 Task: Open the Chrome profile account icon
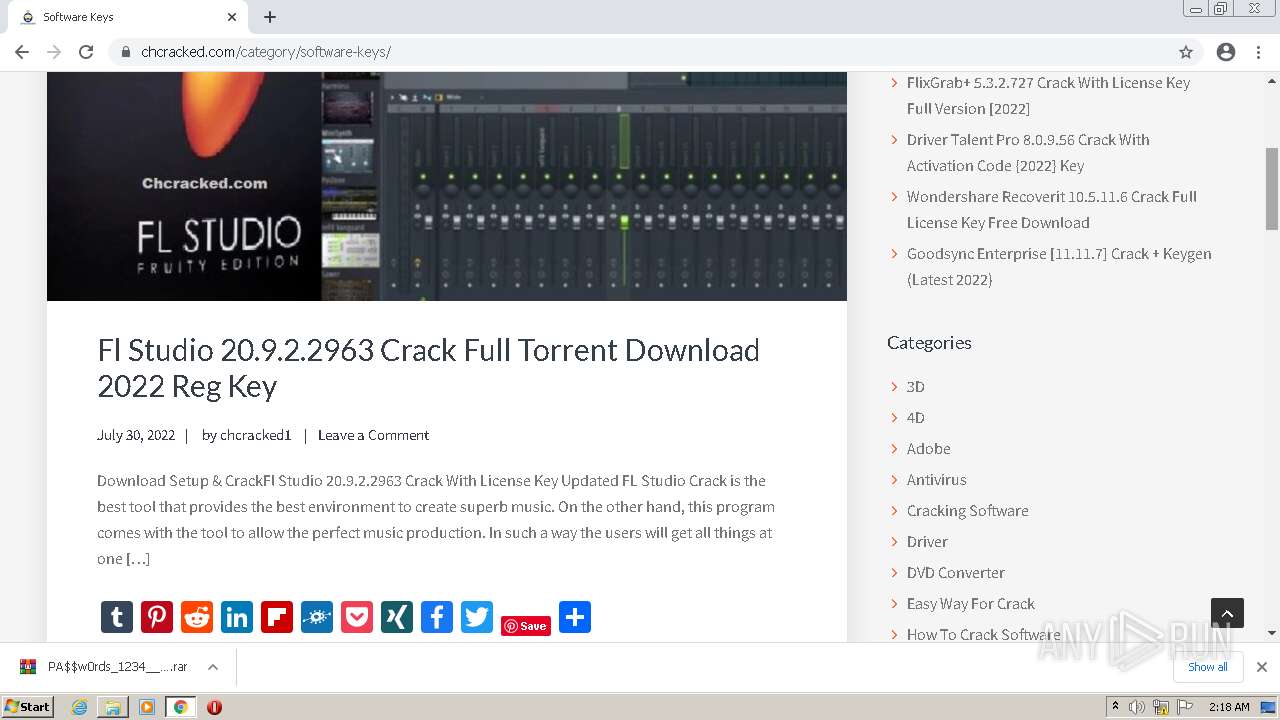click(1226, 52)
